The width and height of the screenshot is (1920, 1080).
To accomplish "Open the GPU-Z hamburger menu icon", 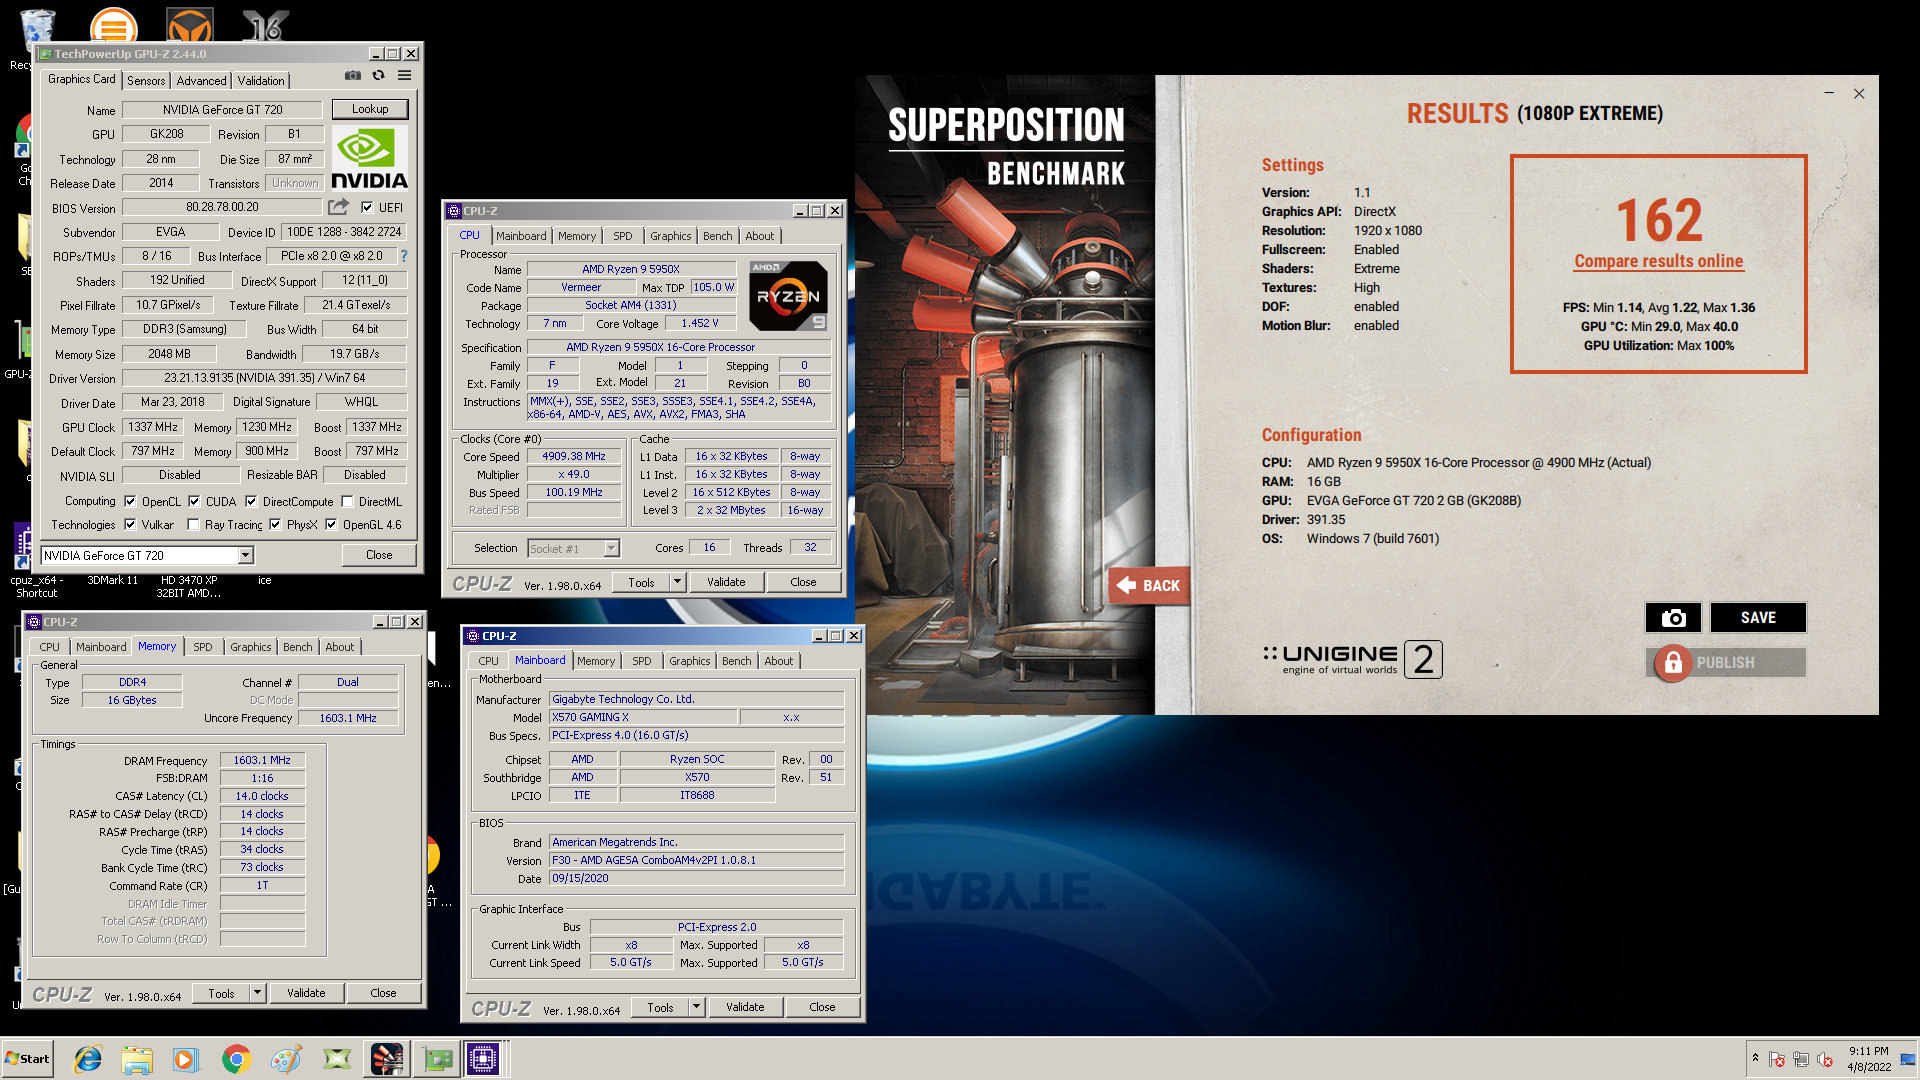I will click(x=404, y=76).
